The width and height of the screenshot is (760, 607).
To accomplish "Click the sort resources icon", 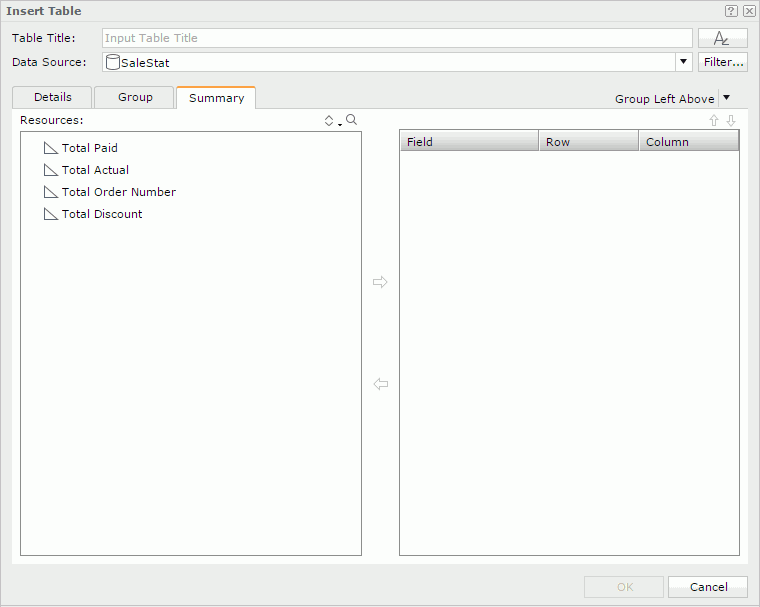I will click(331, 120).
